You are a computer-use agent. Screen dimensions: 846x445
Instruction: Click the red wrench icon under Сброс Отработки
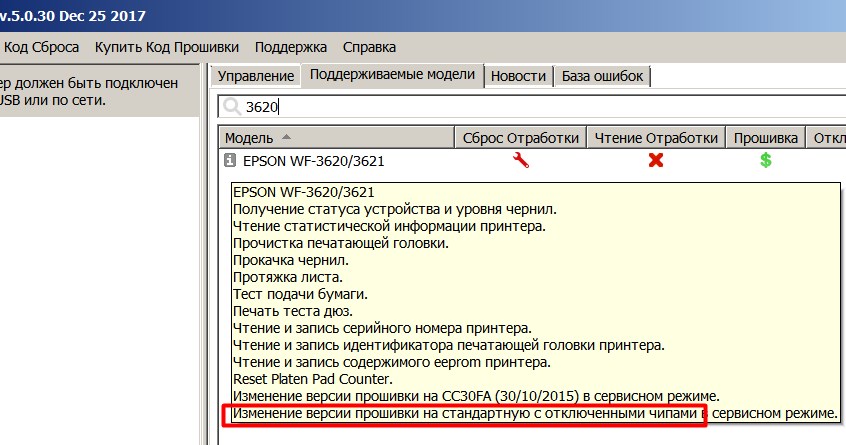pos(521,160)
